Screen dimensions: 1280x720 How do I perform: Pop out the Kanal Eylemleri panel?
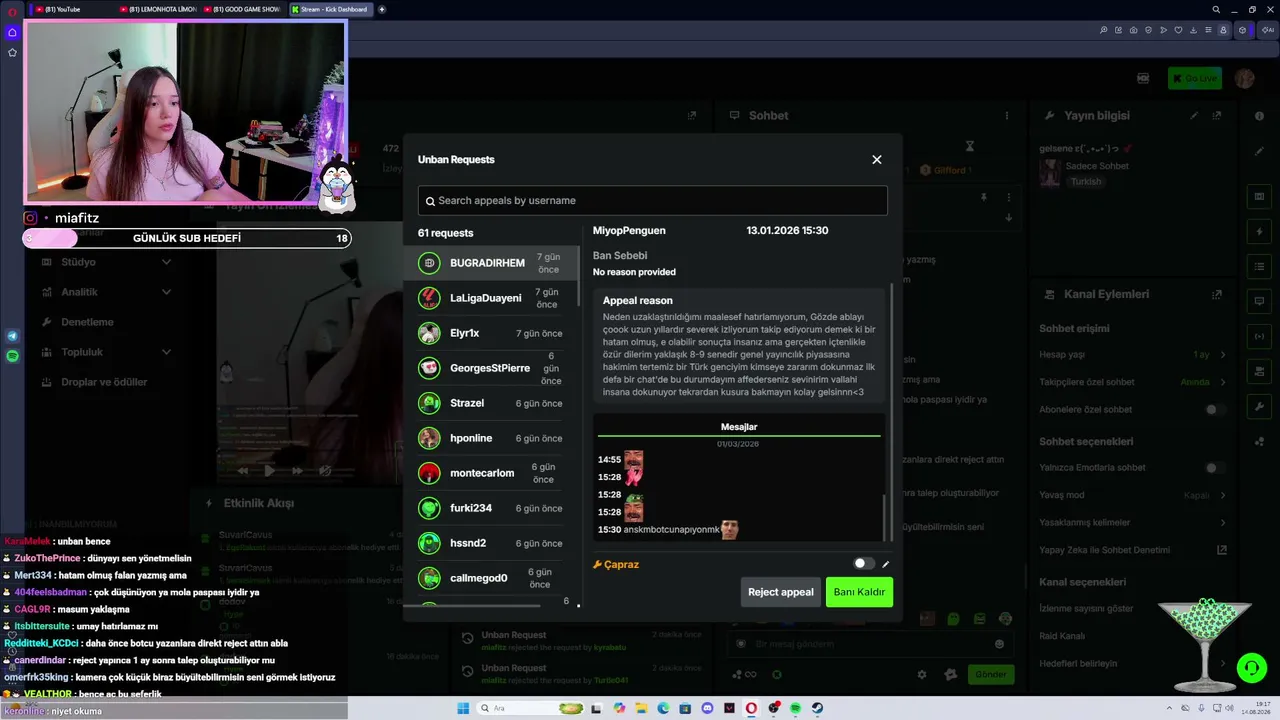click(1217, 295)
